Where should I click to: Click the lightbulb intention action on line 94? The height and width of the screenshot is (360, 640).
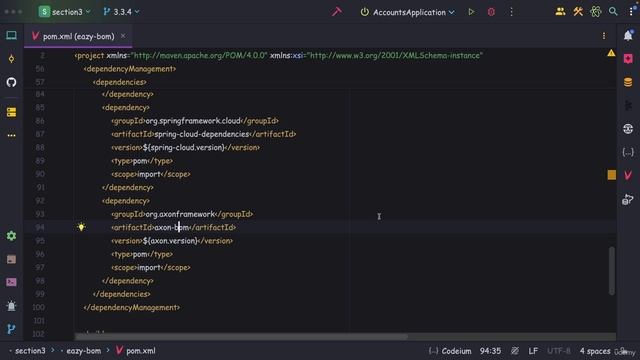[81, 227]
